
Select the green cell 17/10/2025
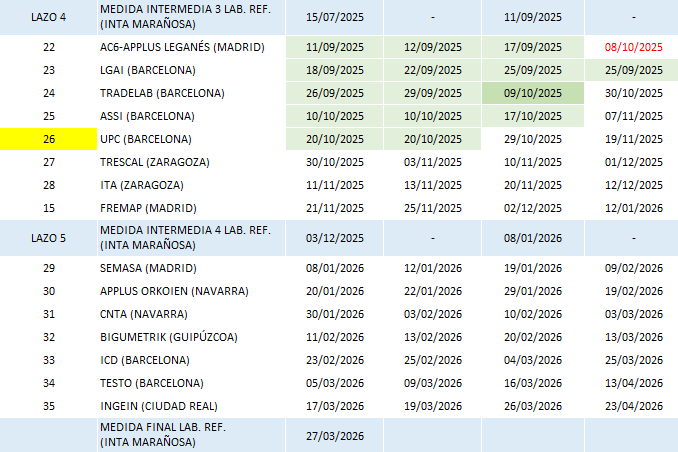click(533, 116)
